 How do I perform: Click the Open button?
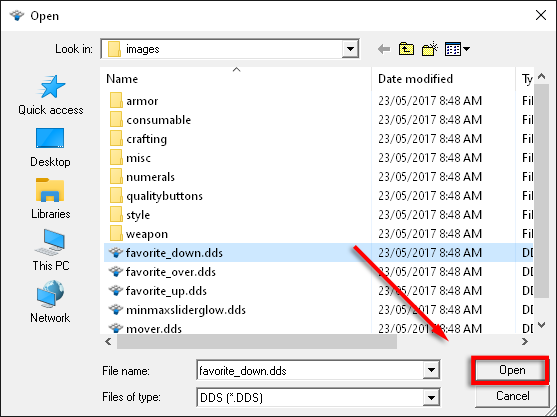tap(512, 370)
